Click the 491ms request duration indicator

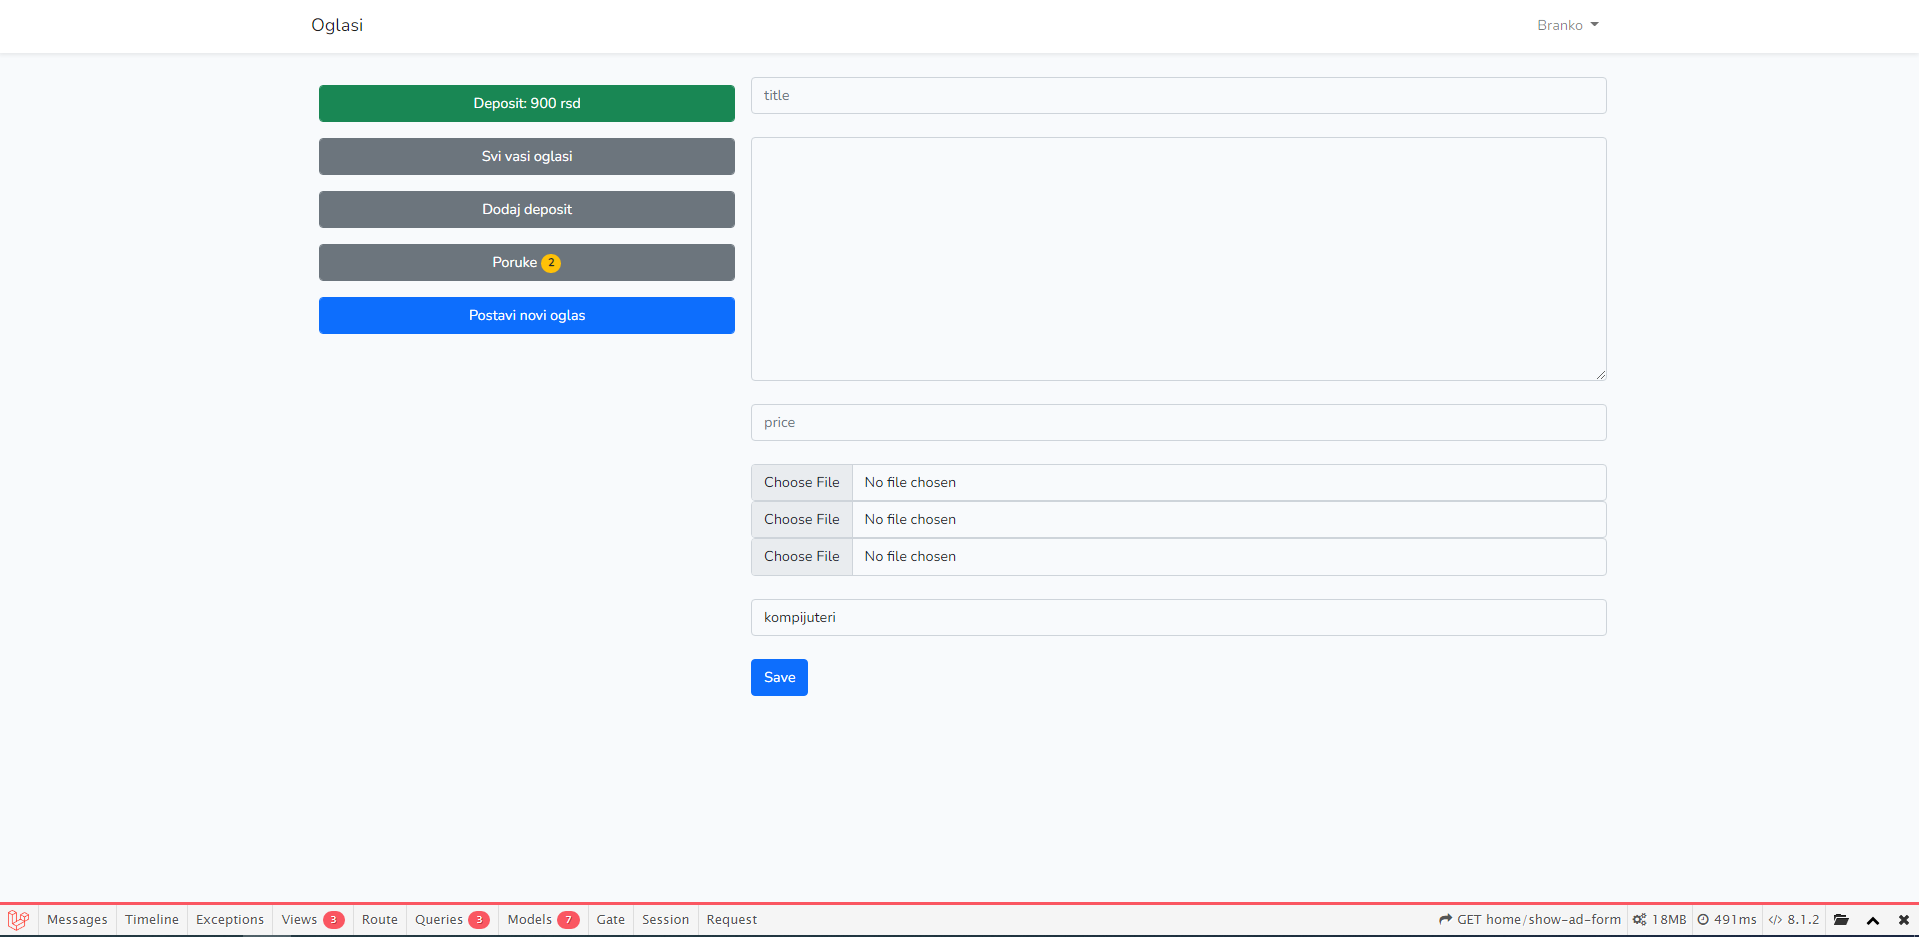(1727, 919)
